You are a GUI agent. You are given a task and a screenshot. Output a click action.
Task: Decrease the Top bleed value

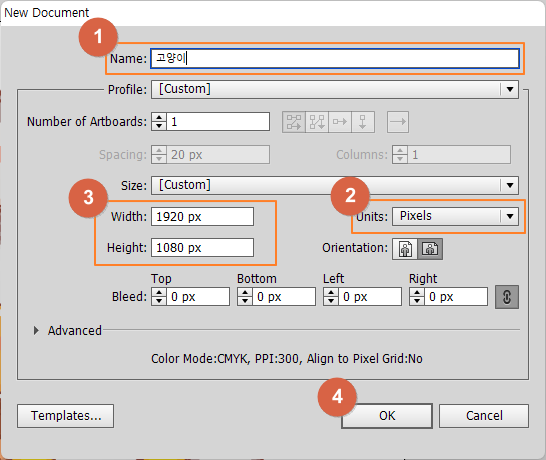(159, 301)
